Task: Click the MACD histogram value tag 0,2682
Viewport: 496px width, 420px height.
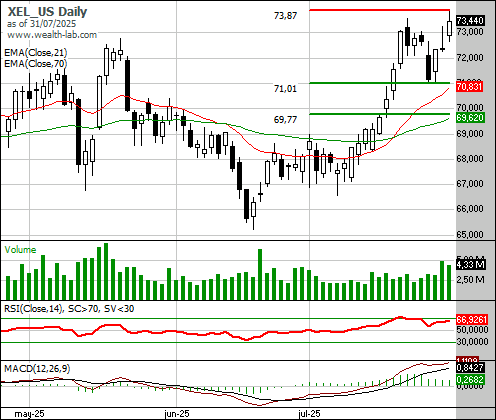Action: click(470, 380)
